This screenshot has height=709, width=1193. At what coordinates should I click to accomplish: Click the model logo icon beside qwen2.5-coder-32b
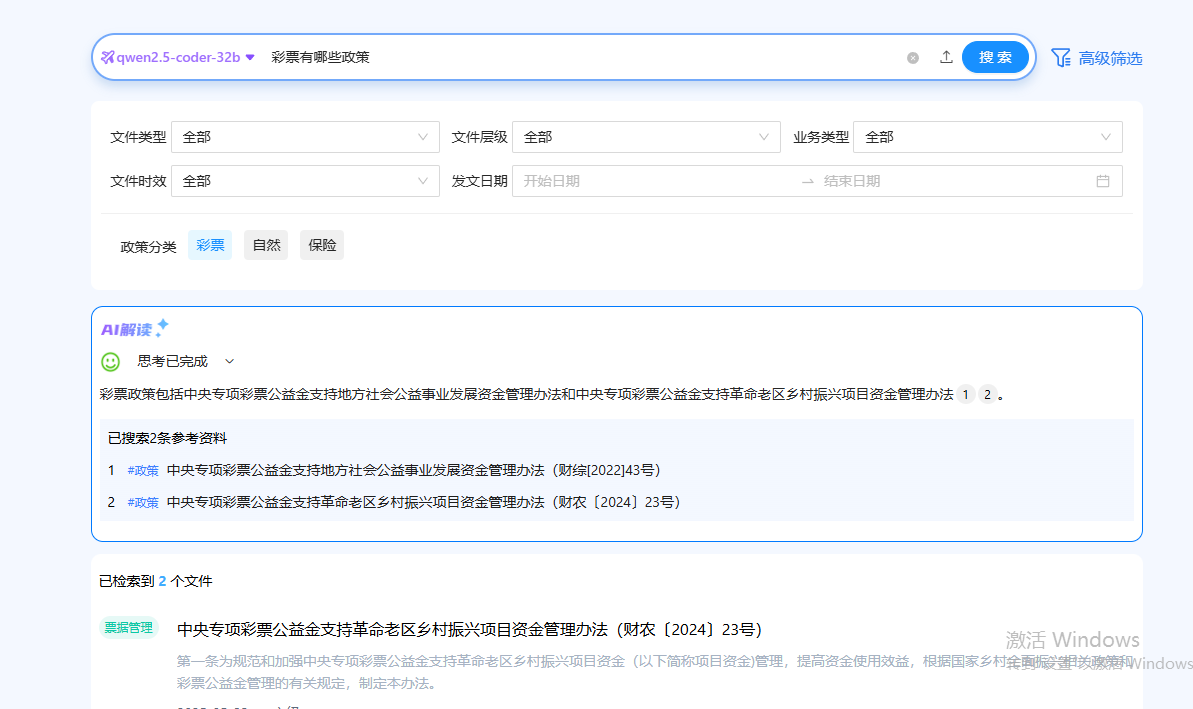pyautogui.click(x=107, y=57)
